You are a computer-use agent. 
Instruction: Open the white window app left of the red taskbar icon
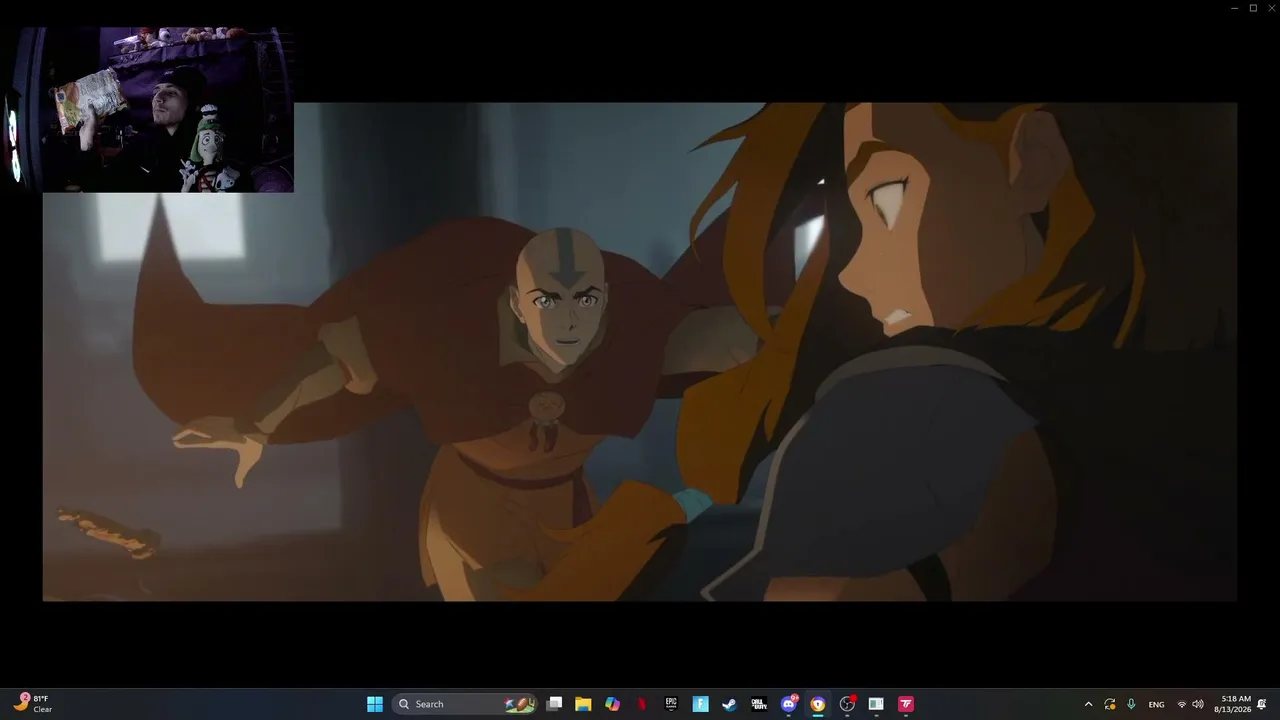tap(876, 704)
